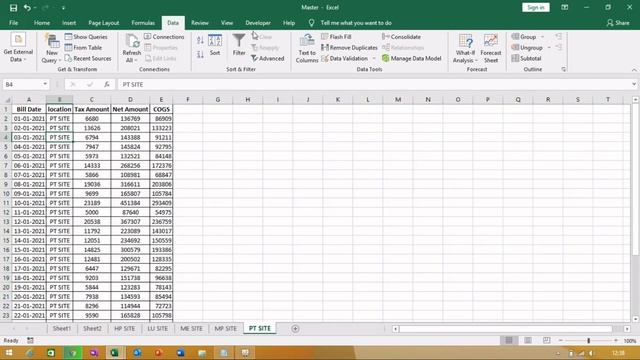Open the Page Layout tab
This screenshot has width=640, height=360.
click(104, 23)
